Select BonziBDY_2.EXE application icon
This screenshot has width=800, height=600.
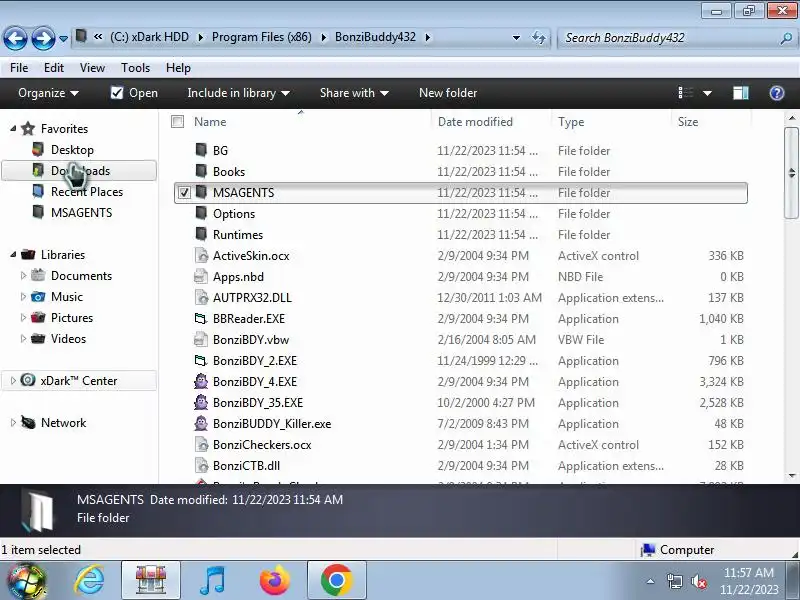pos(201,361)
